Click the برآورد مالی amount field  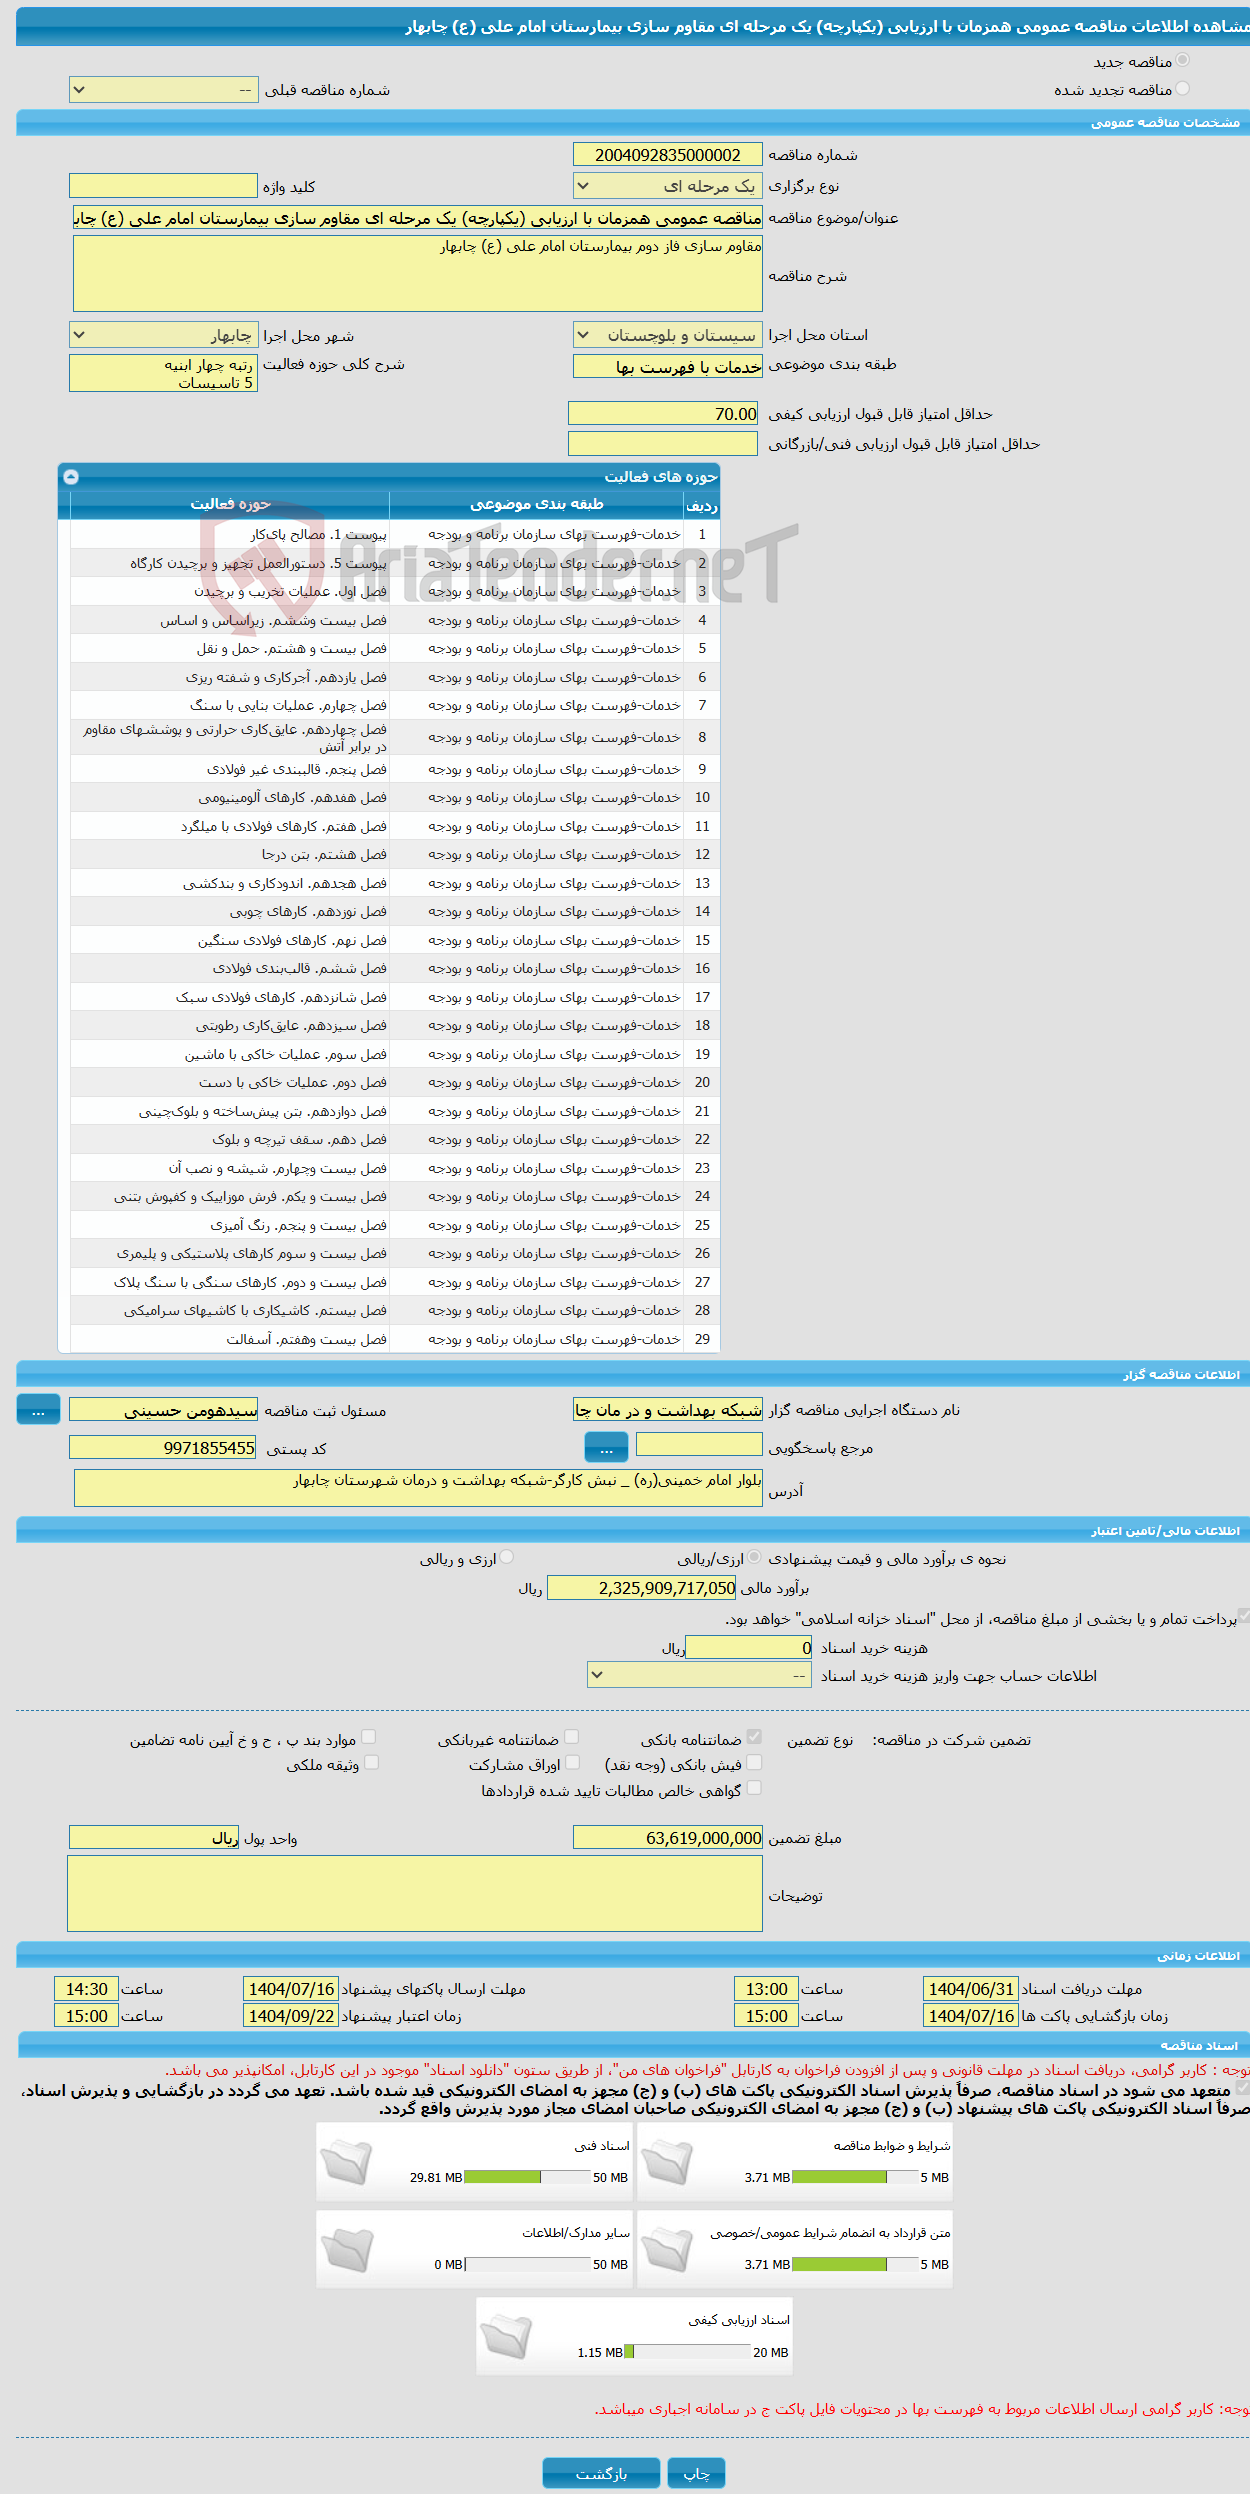pos(642,1588)
